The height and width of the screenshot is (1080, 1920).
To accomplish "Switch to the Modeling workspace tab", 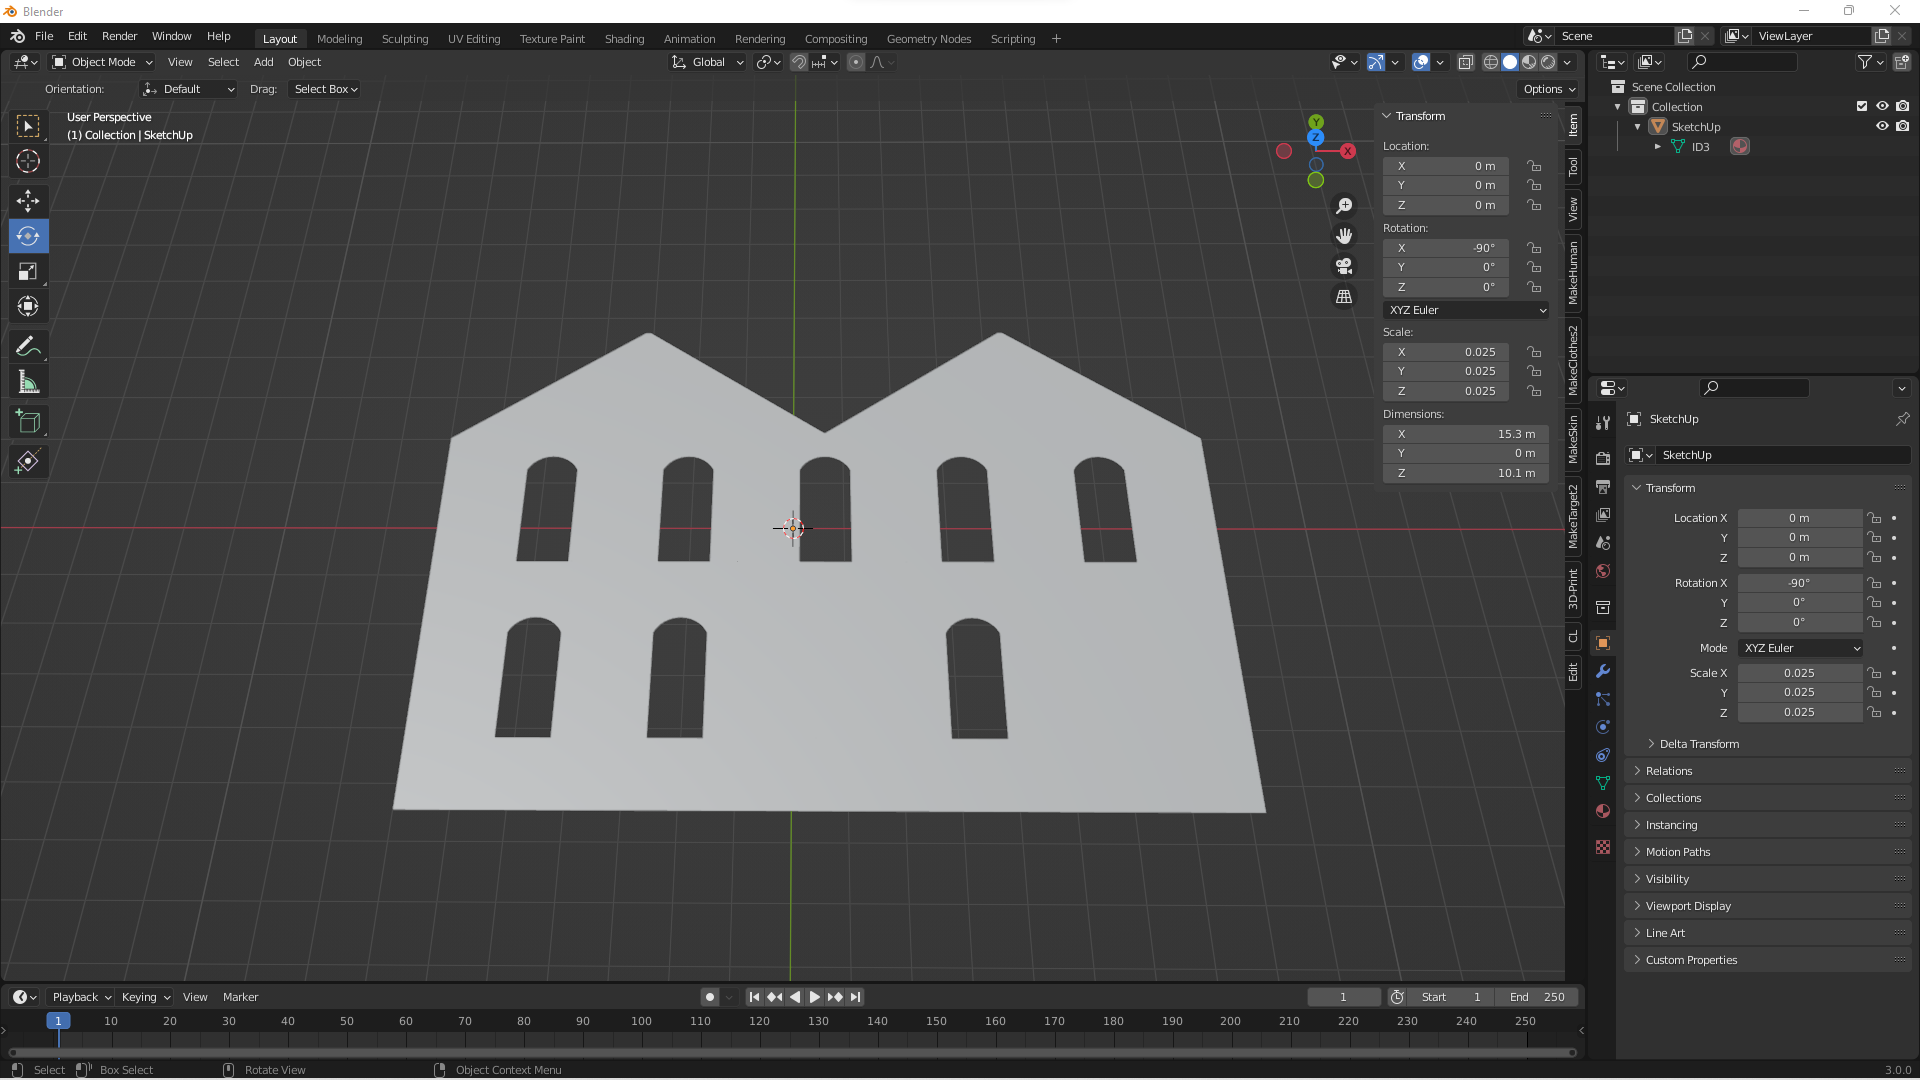I will click(x=339, y=39).
